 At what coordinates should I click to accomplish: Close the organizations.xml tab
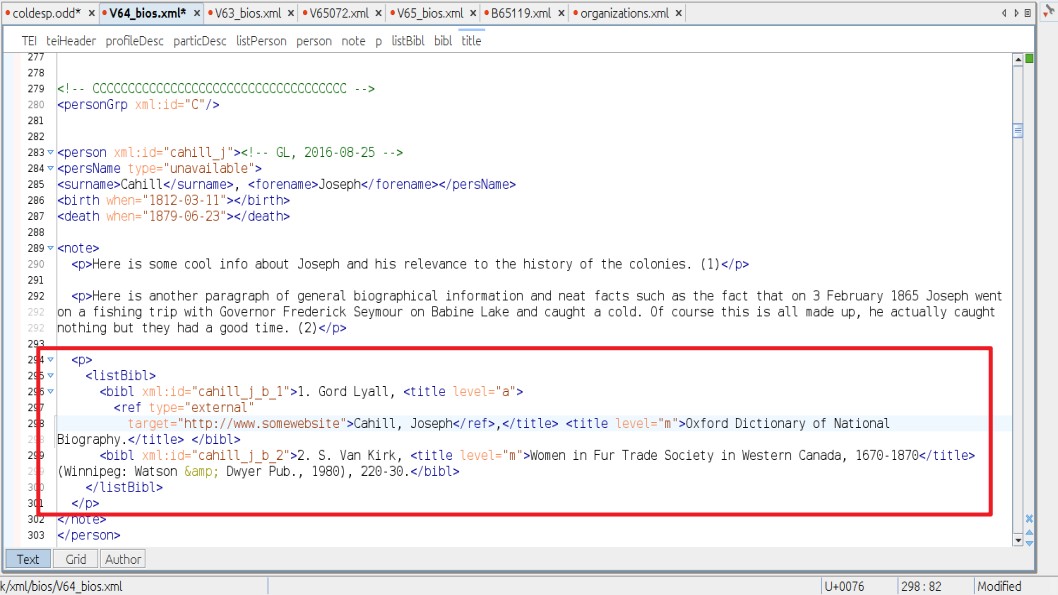pos(679,14)
